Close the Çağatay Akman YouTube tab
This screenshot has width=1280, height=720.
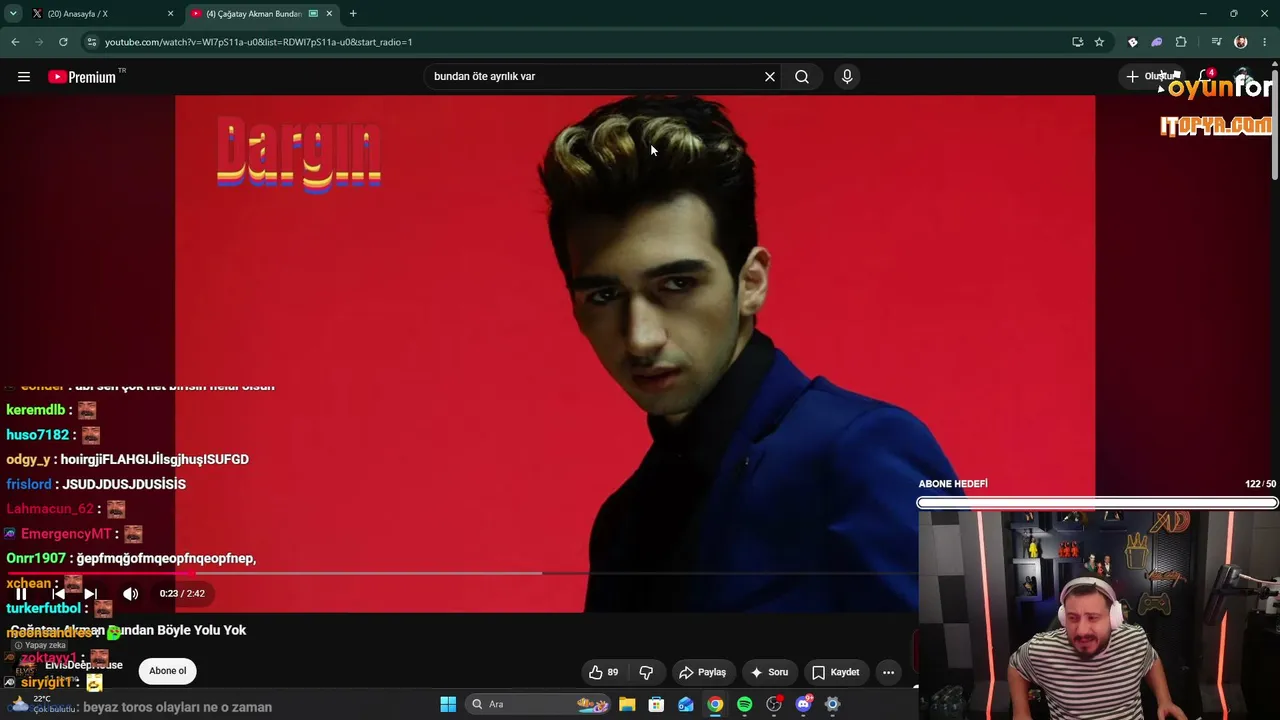[x=329, y=14]
